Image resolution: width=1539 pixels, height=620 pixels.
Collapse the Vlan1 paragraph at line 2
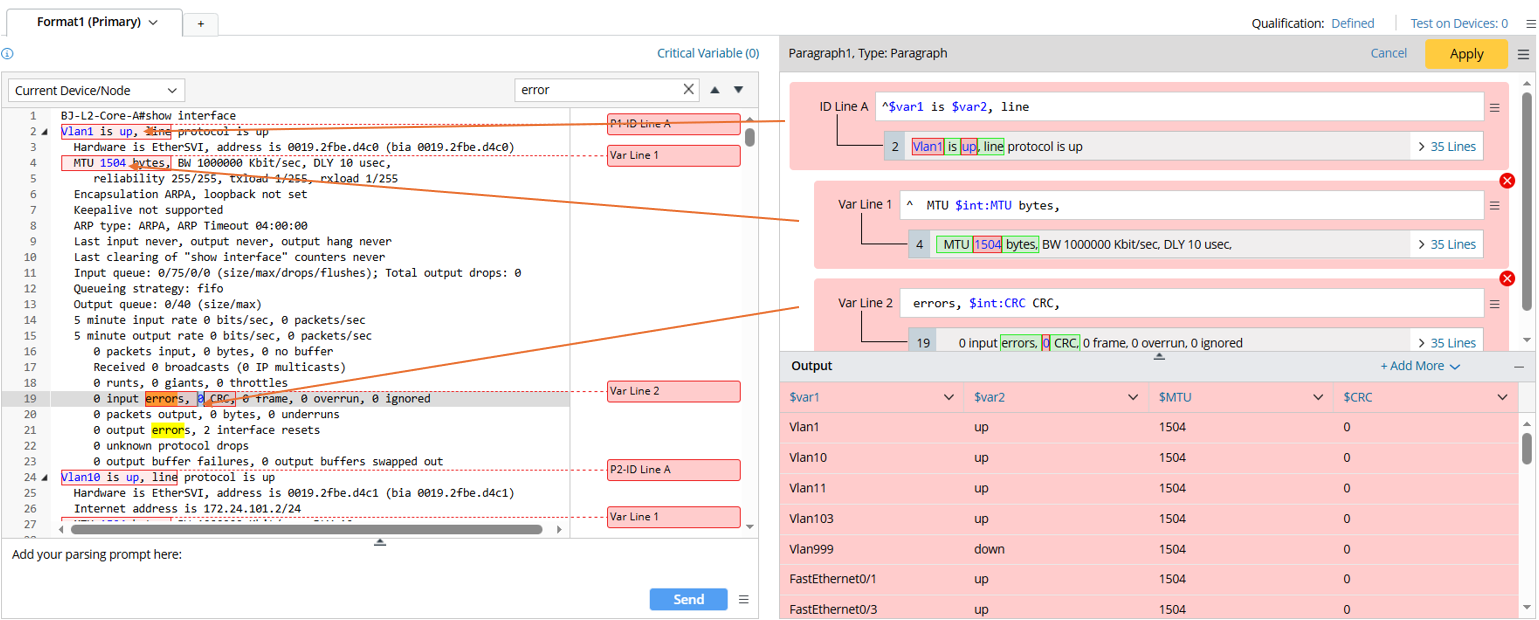click(x=45, y=132)
